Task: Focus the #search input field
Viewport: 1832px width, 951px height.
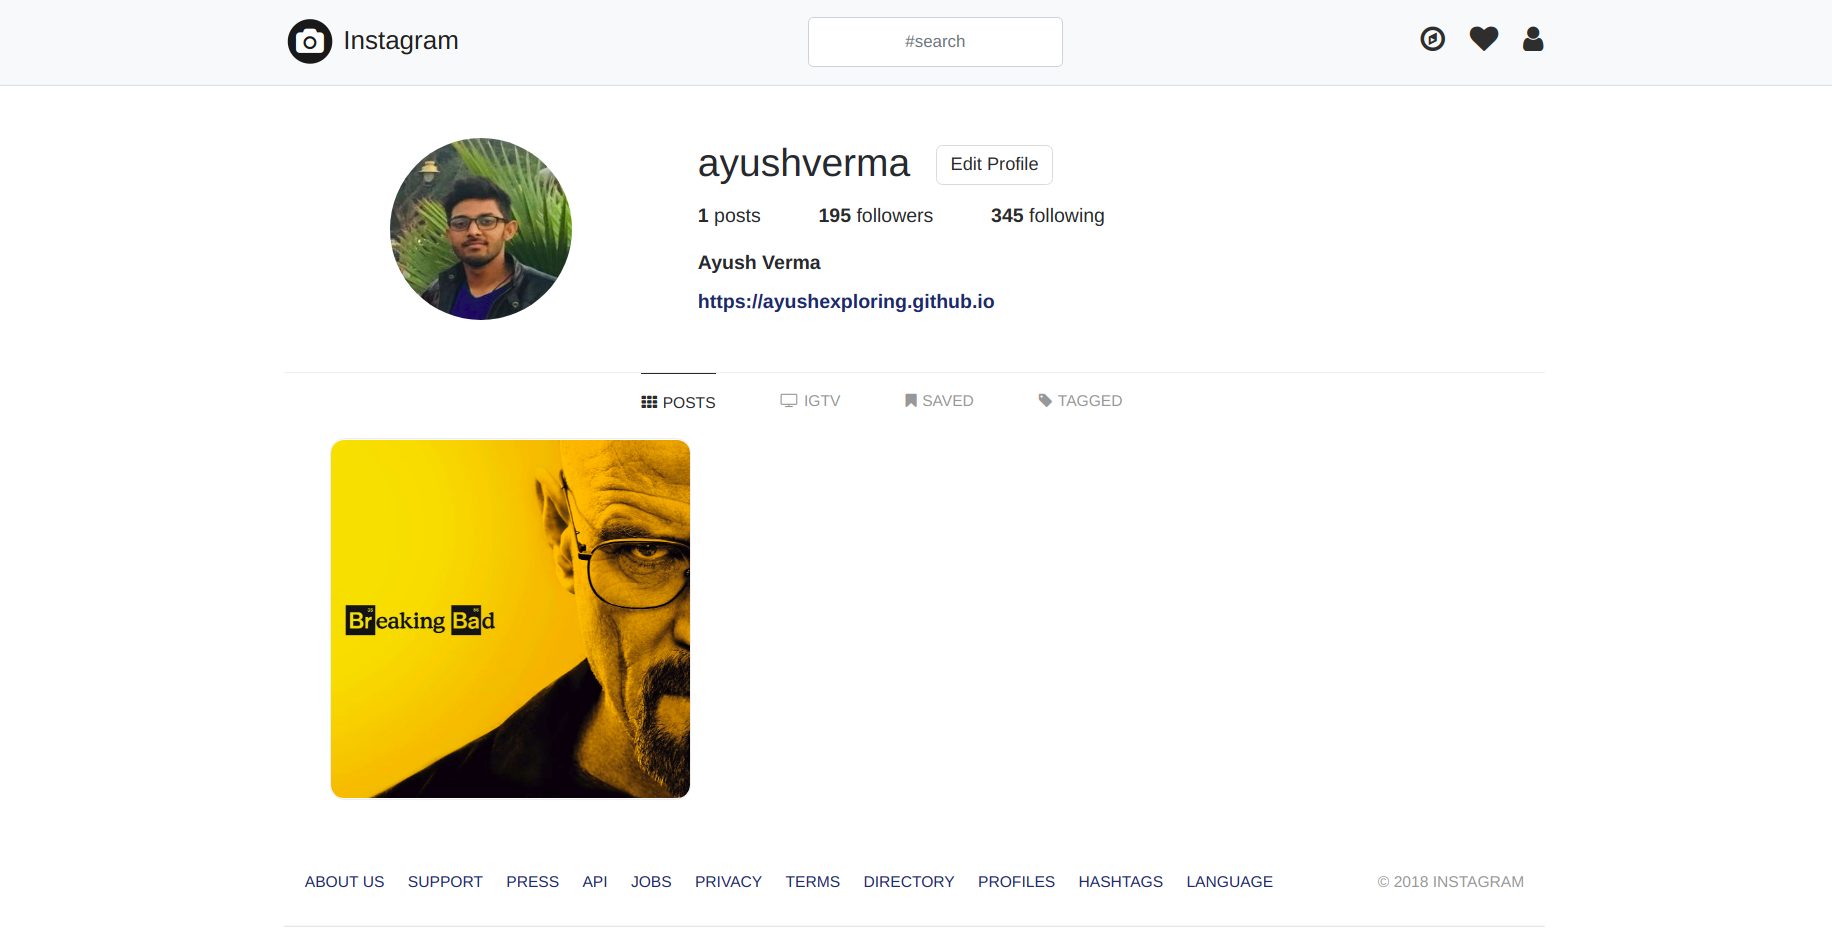Action: (935, 42)
